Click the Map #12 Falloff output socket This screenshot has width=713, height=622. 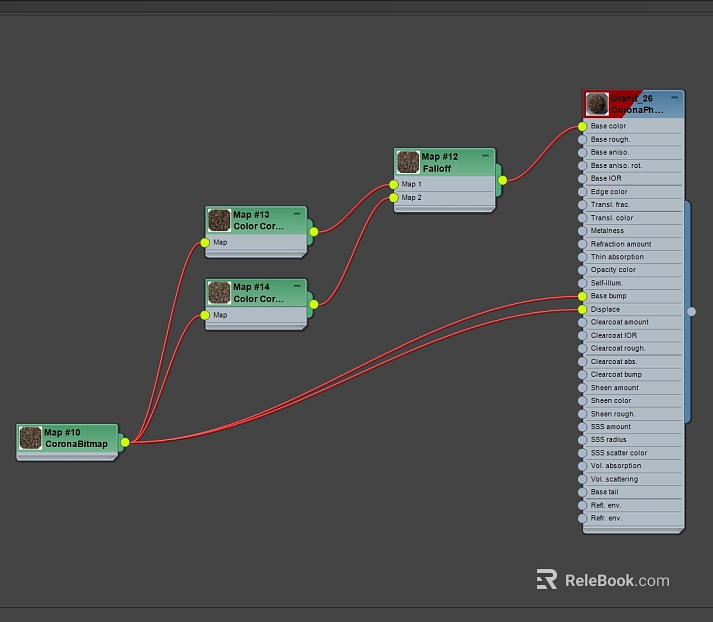tap(502, 181)
